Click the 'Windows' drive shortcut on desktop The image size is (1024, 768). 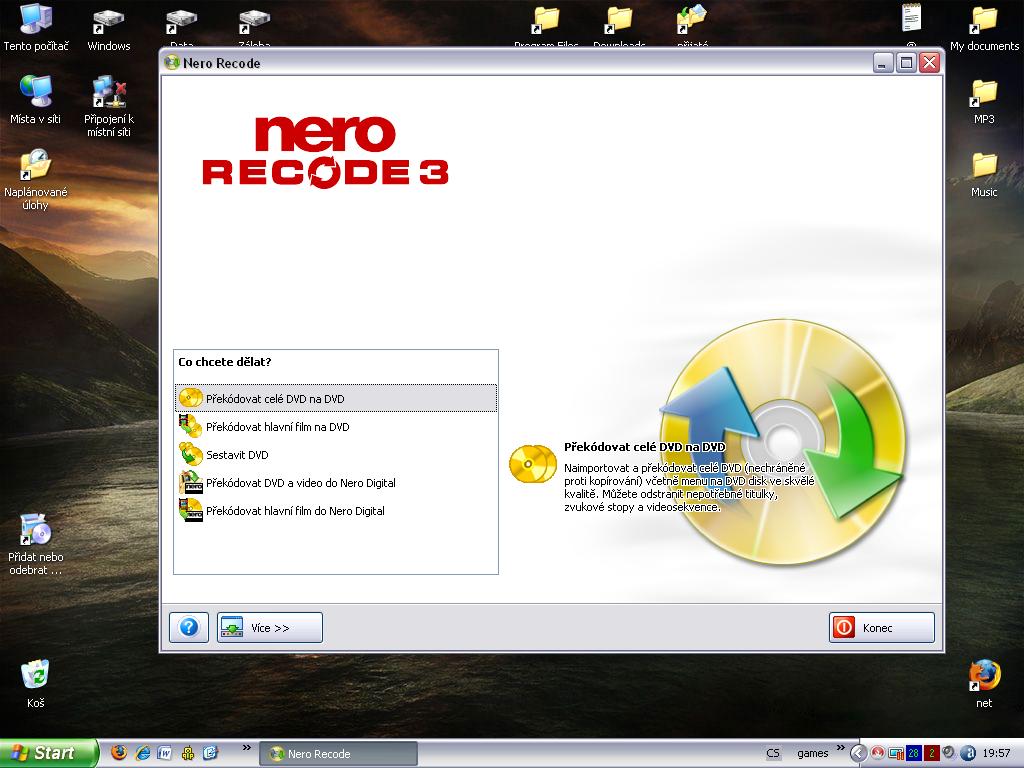coord(108,27)
